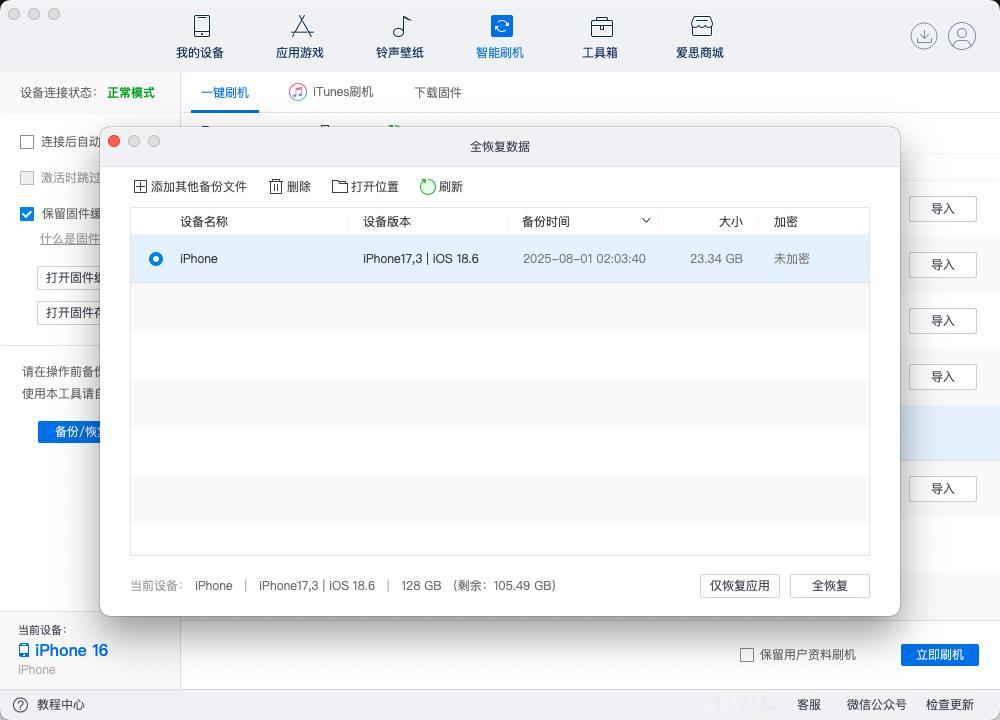
Task: Close the 全恢复数据 dialog
Action: pos(114,141)
